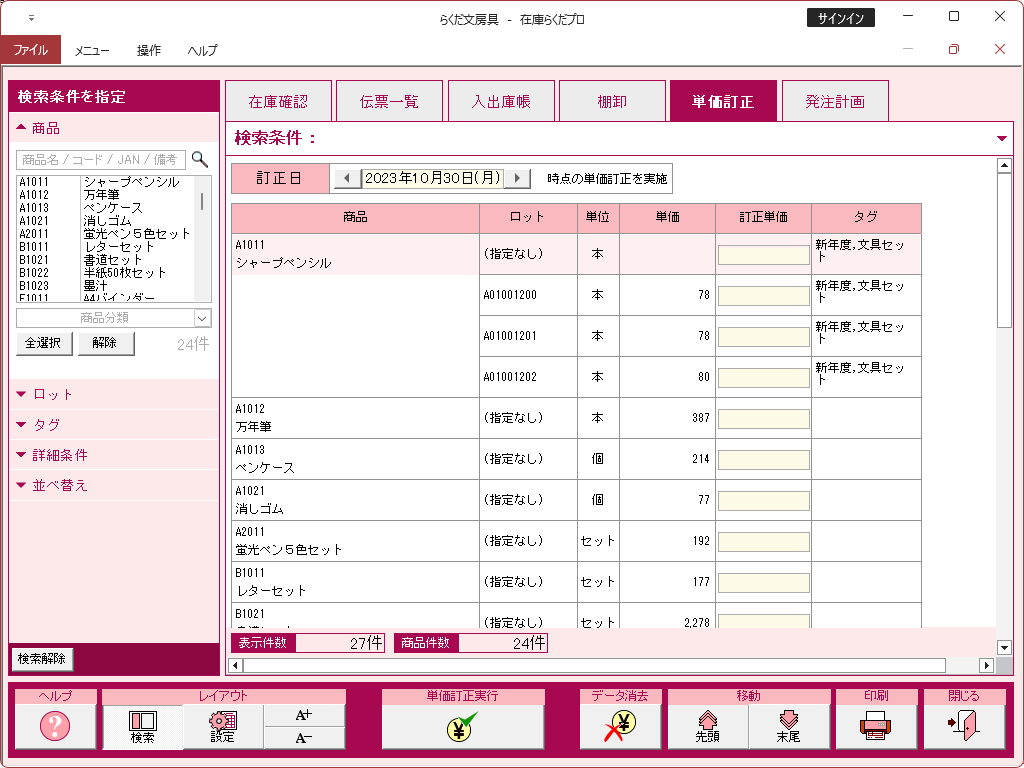Click the 訂正単価 column header
Image resolution: width=1024 pixels, height=768 pixels.
(x=763, y=217)
